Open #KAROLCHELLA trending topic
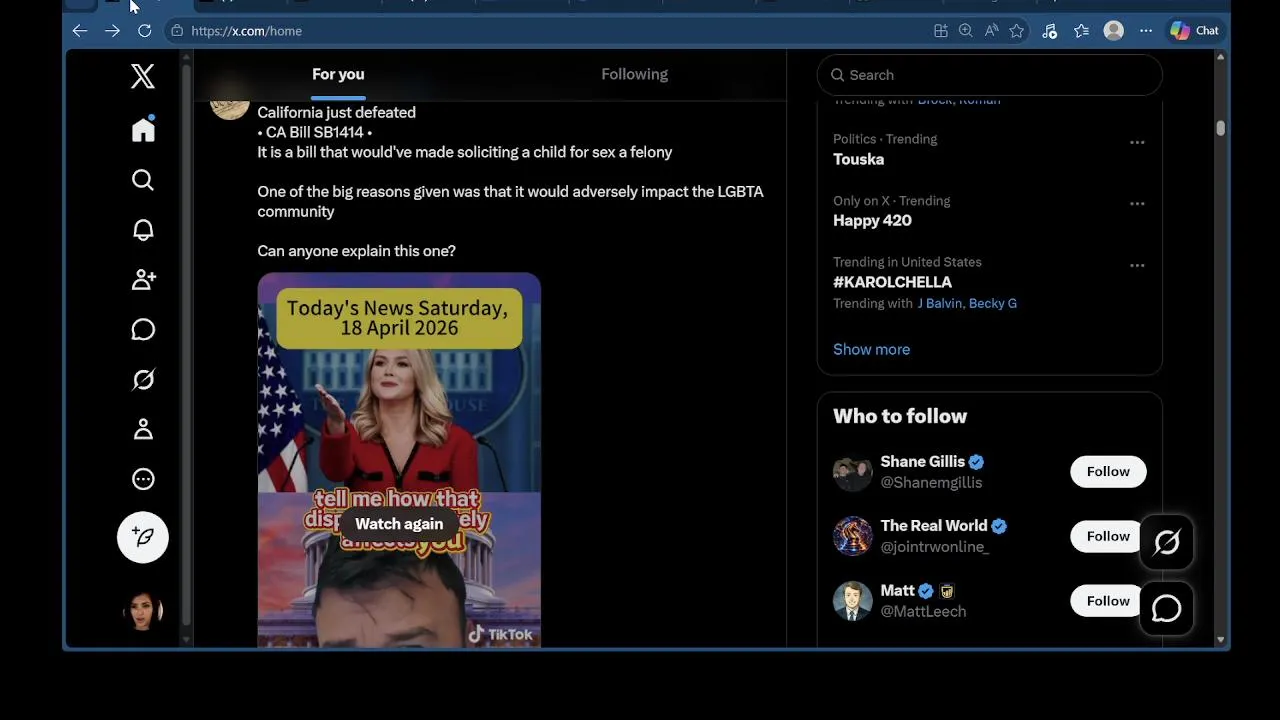The image size is (1280, 720). [x=892, y=282]
